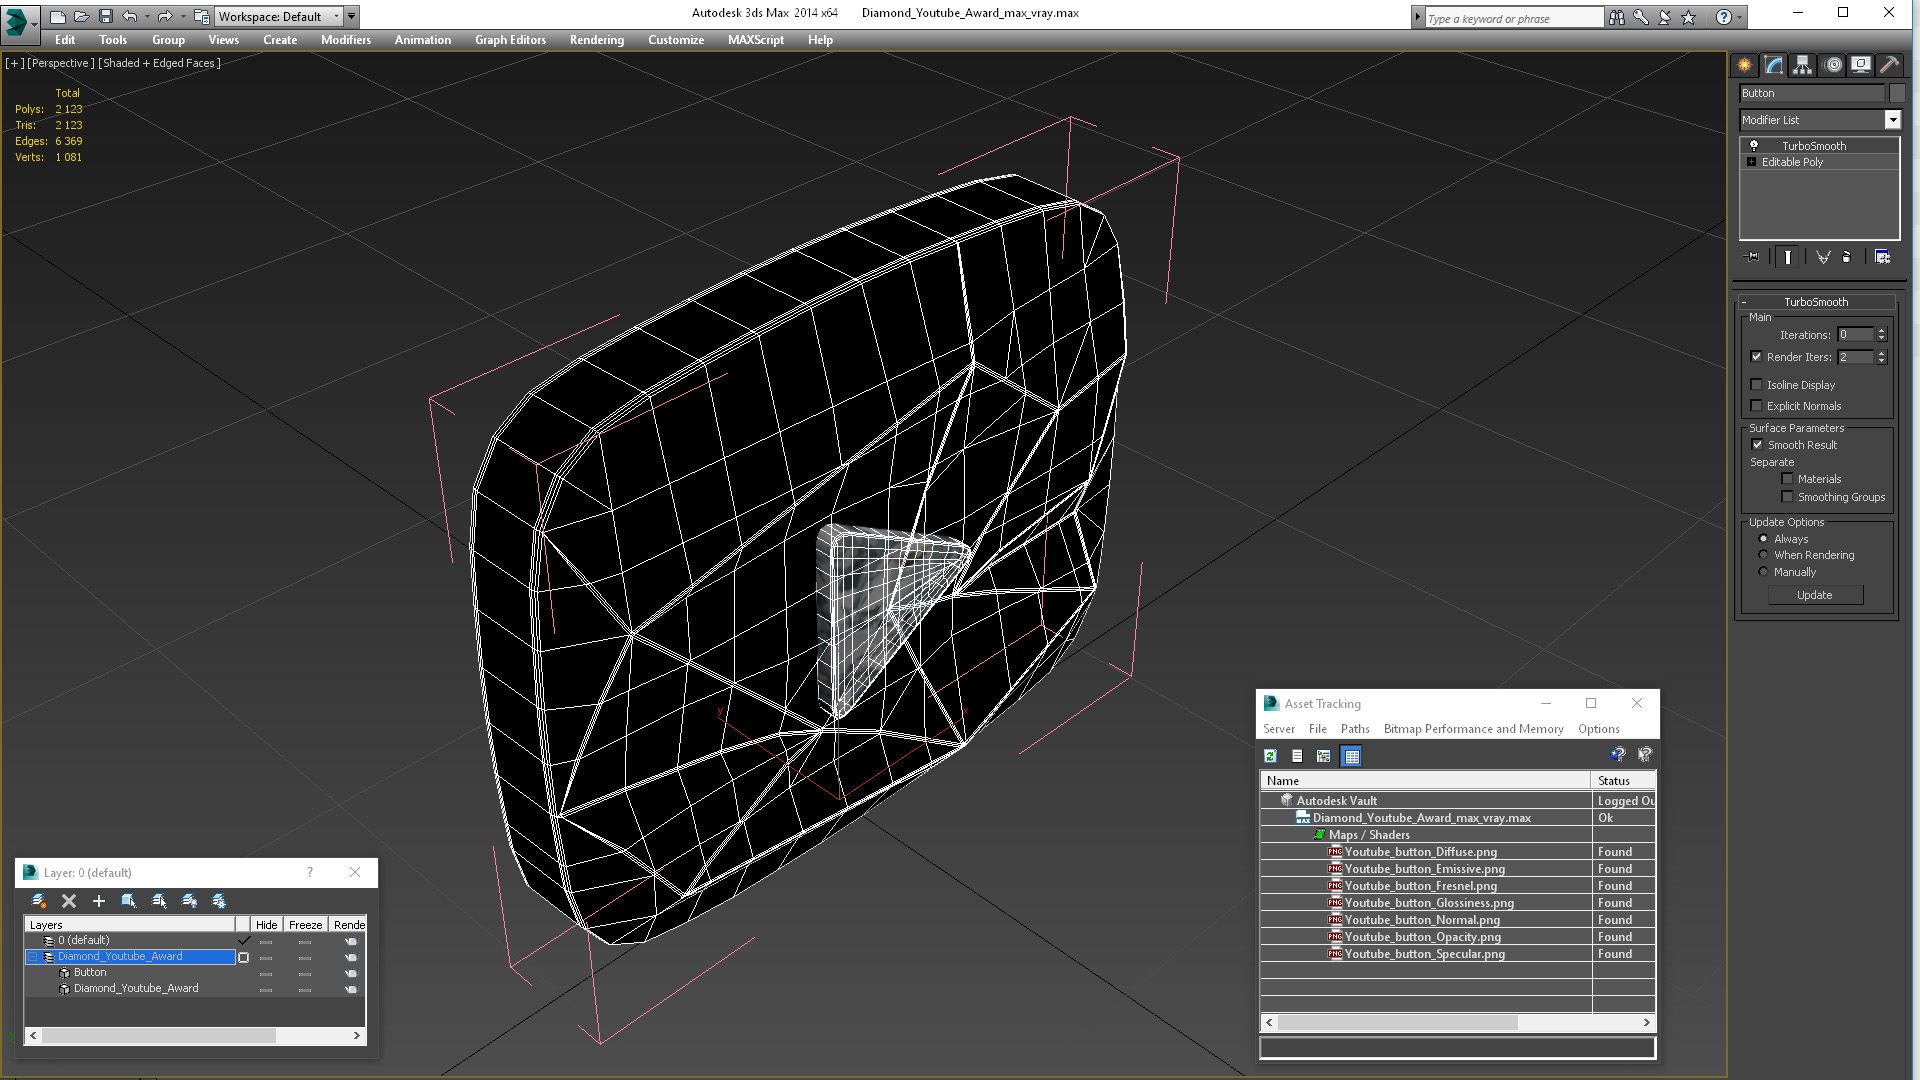Click the Pin Stack icon
This screenshot has height=1080, width=1920.
point(1752,257)
